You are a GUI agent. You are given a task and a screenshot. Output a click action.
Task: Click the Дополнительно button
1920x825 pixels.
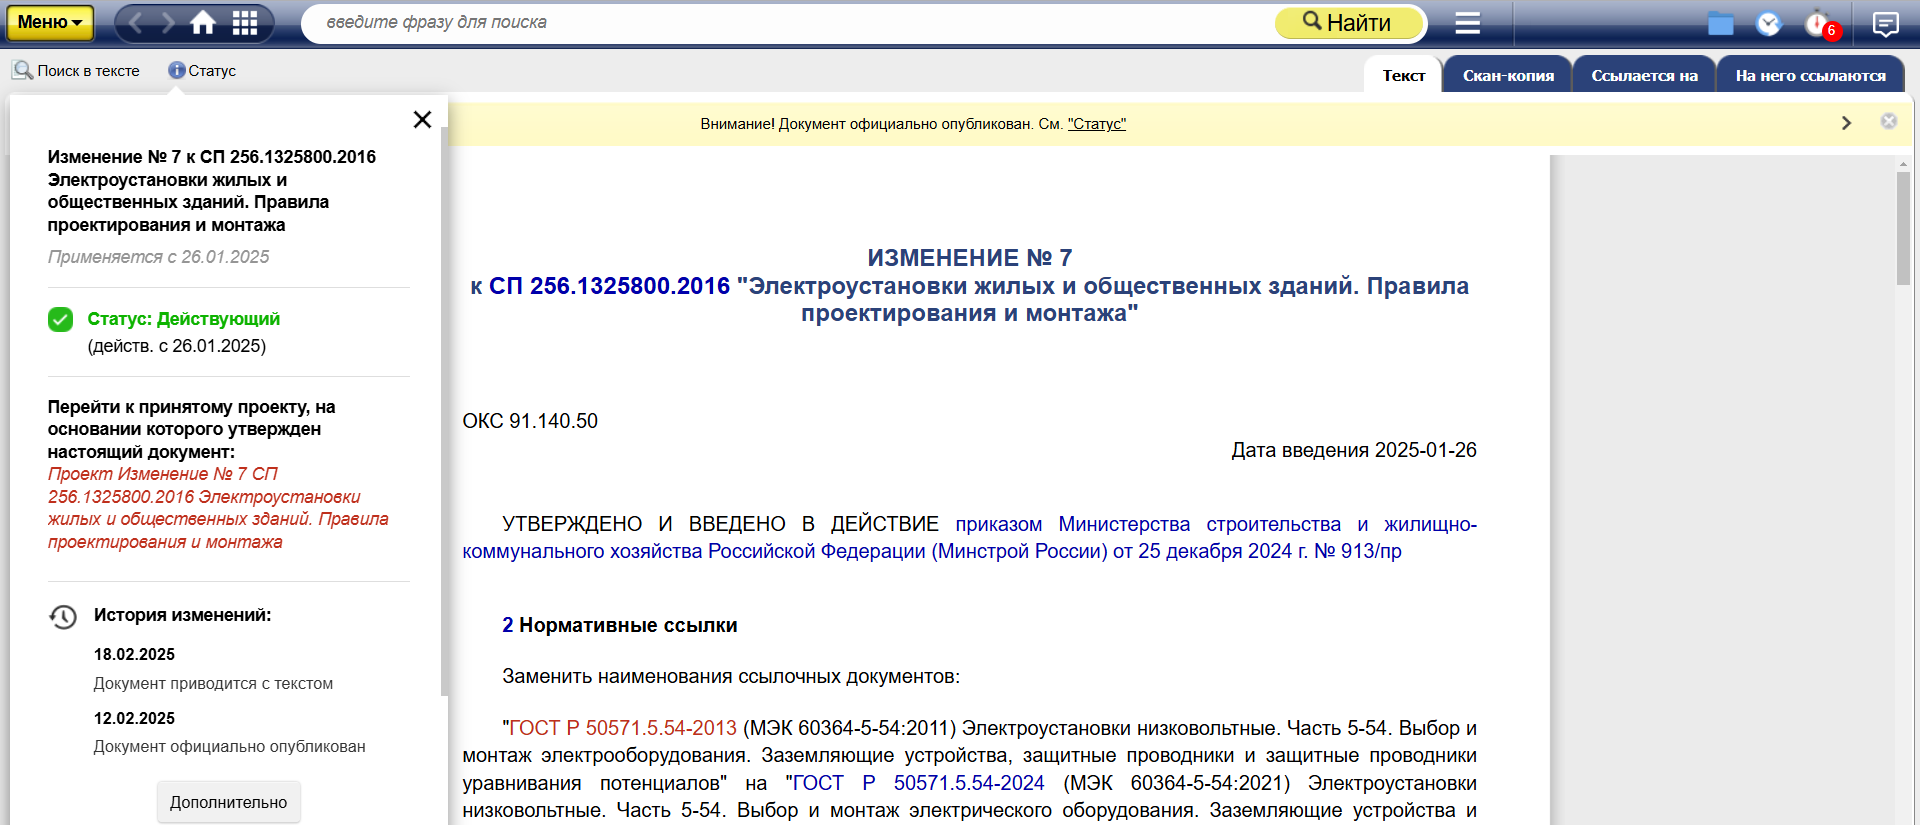pyautogui.click(x=228, y=802)
